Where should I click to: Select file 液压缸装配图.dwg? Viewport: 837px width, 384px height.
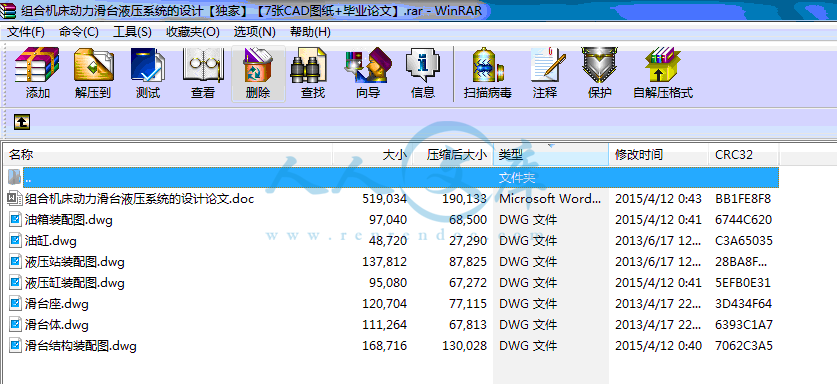(x=75, y=283)
